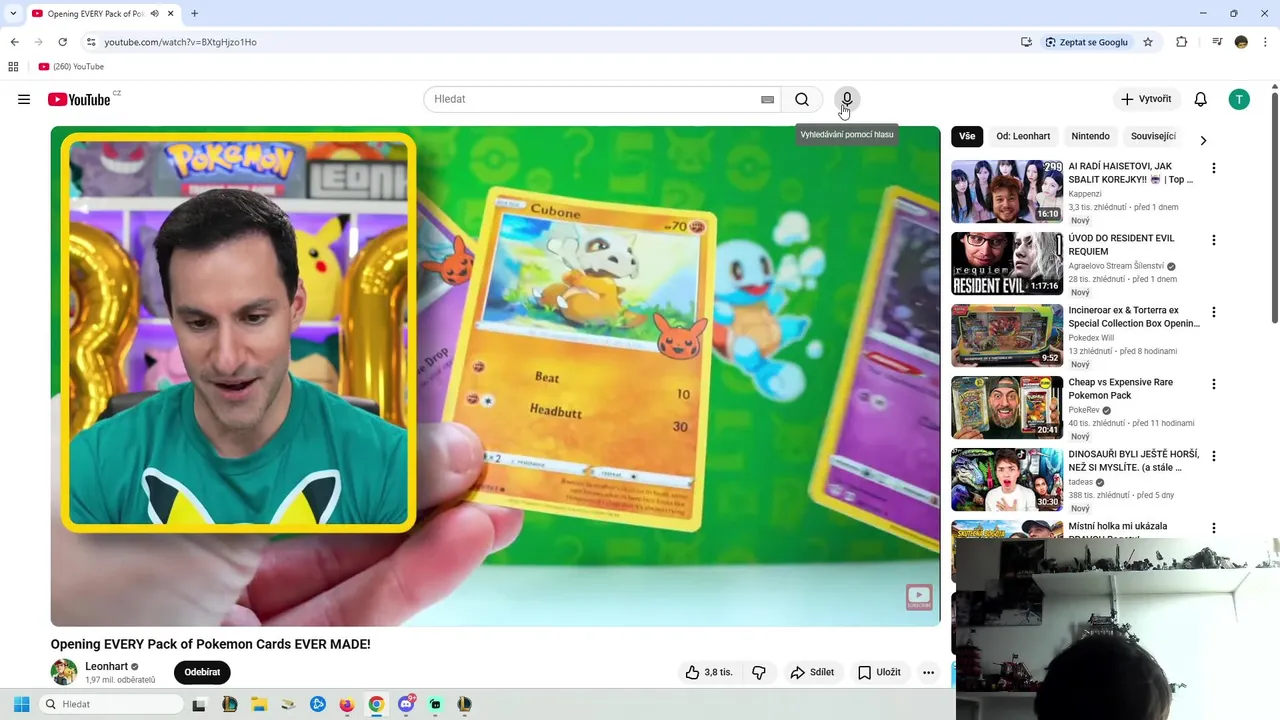Open Windows Start menu
This screenshot has height=720, width=1280.
21,704
